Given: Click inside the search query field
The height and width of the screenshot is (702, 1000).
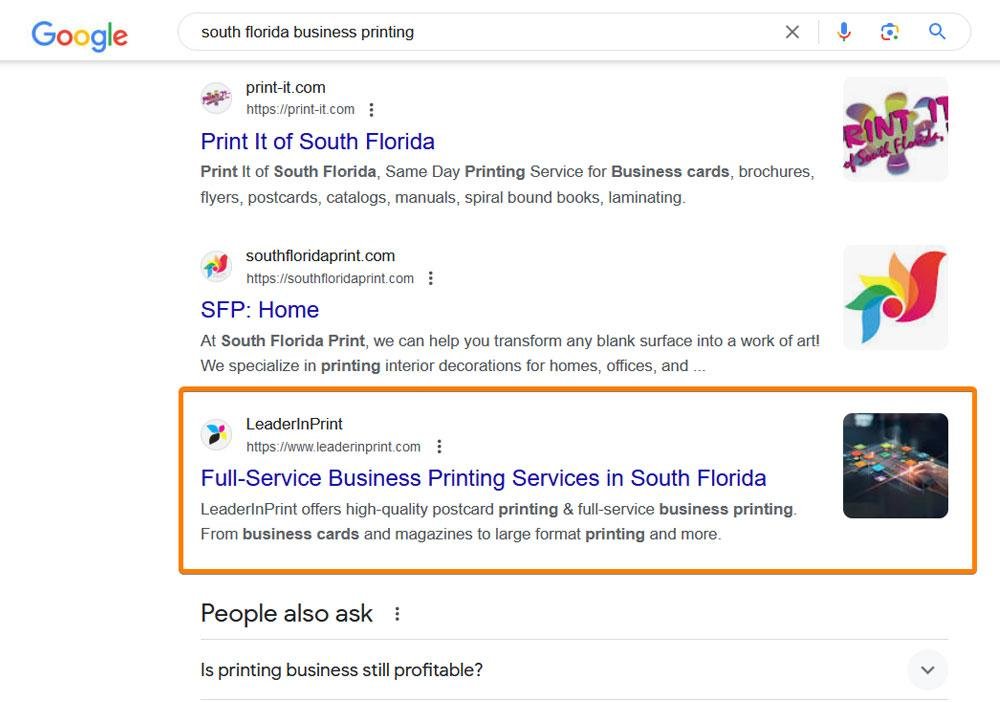Looking at the screenshot, I should 480,32.
